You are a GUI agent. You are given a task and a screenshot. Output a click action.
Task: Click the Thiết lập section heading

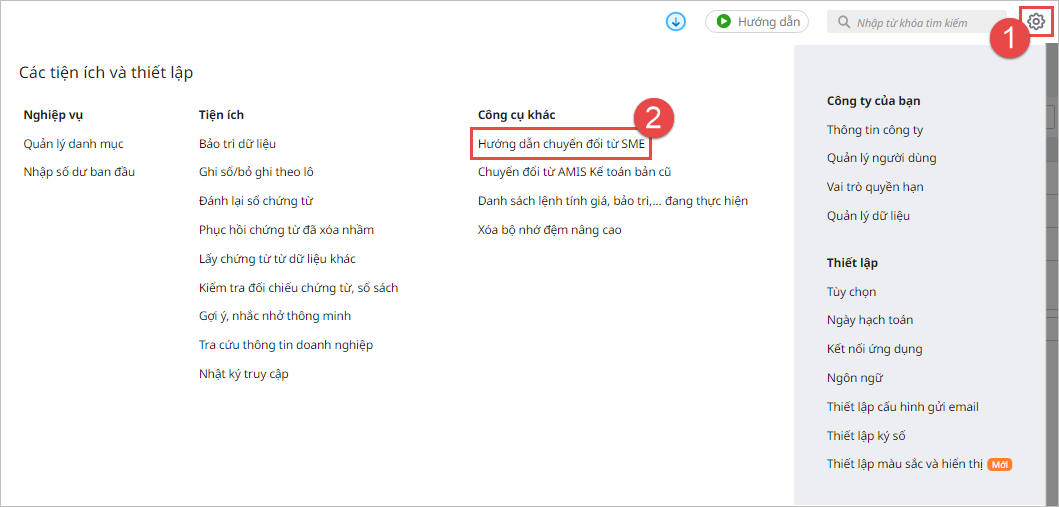tap(852, 263)
